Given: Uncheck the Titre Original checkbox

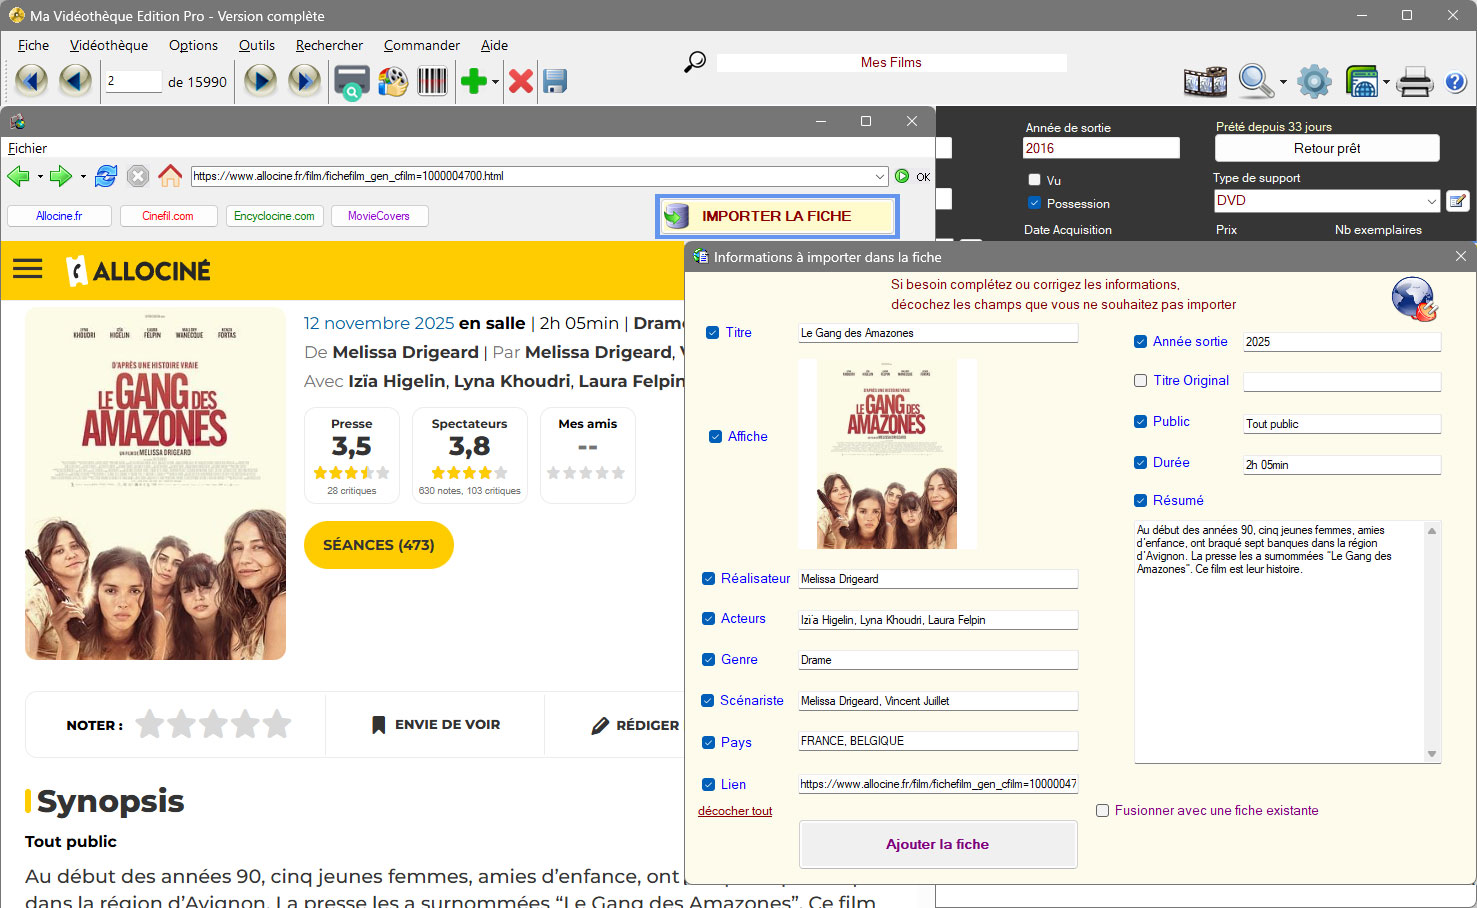Looking at the screenshot, I should click(1140, 381).
